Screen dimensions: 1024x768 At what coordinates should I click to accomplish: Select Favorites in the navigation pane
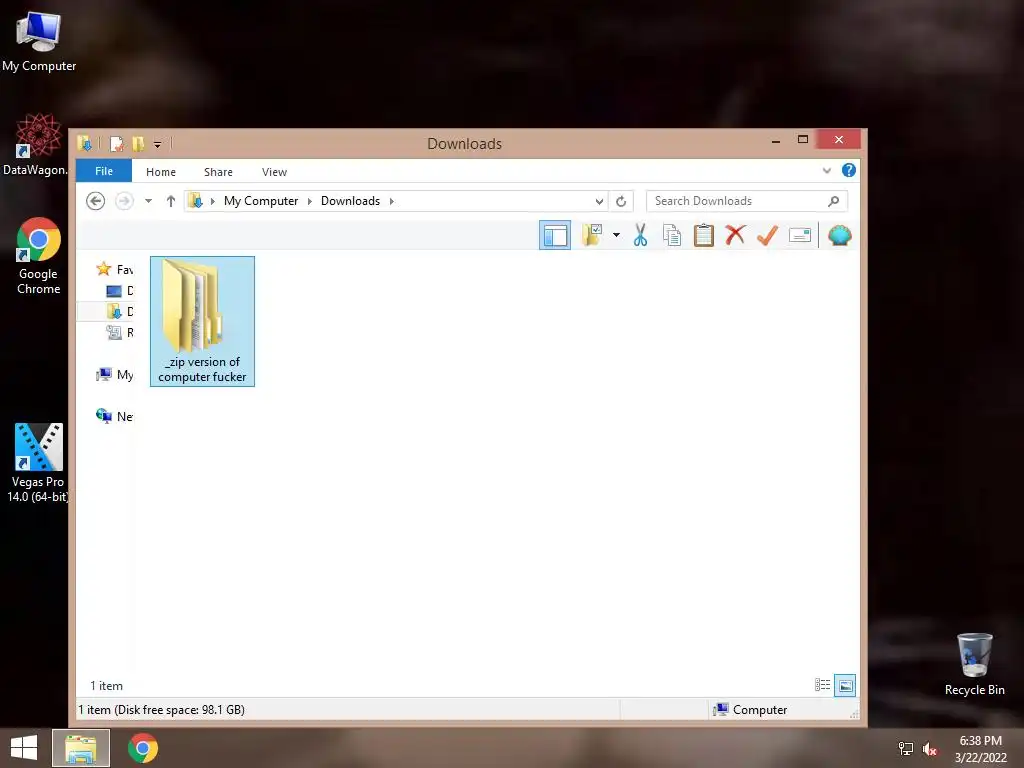(115, 269)
